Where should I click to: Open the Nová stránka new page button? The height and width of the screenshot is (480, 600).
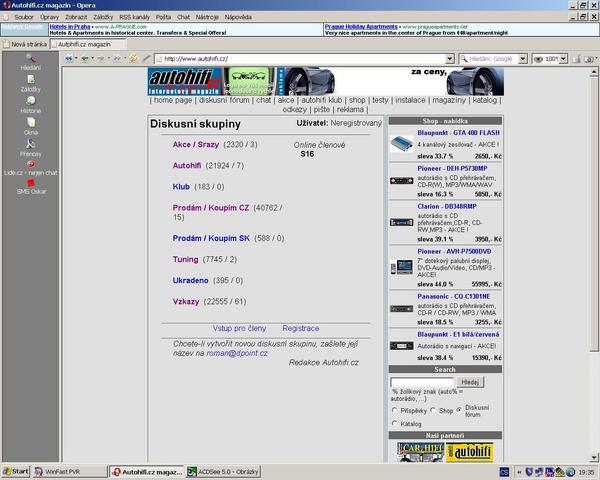coord(25,44)
